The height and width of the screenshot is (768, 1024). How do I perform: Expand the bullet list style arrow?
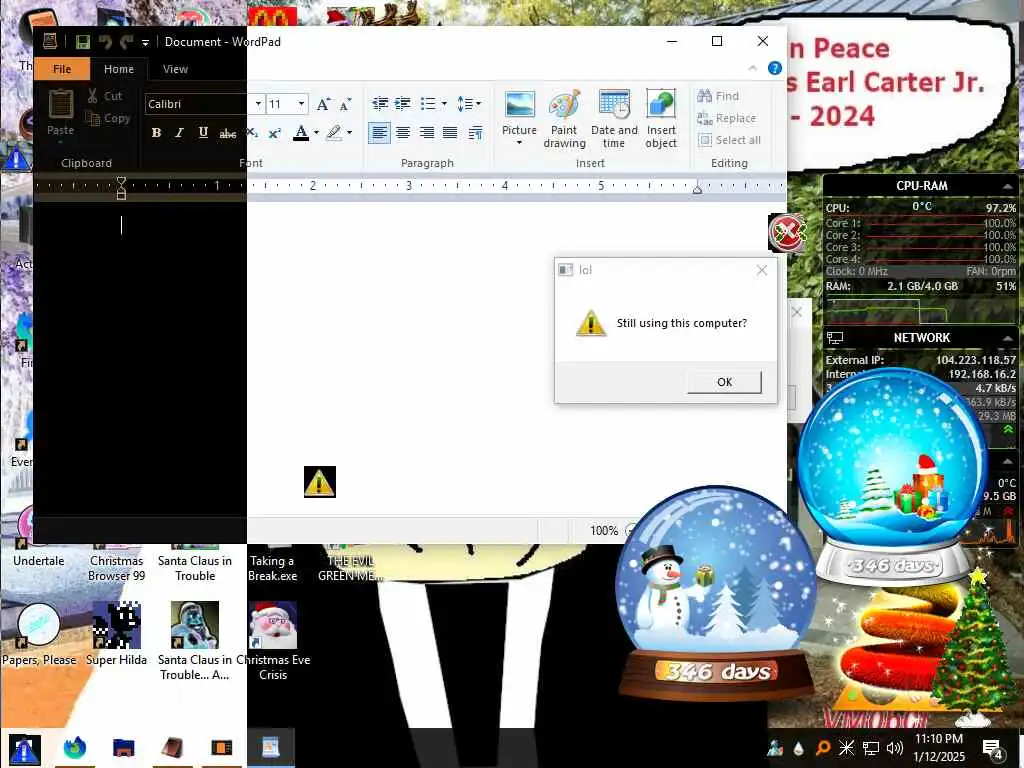(x=444, y=103)
